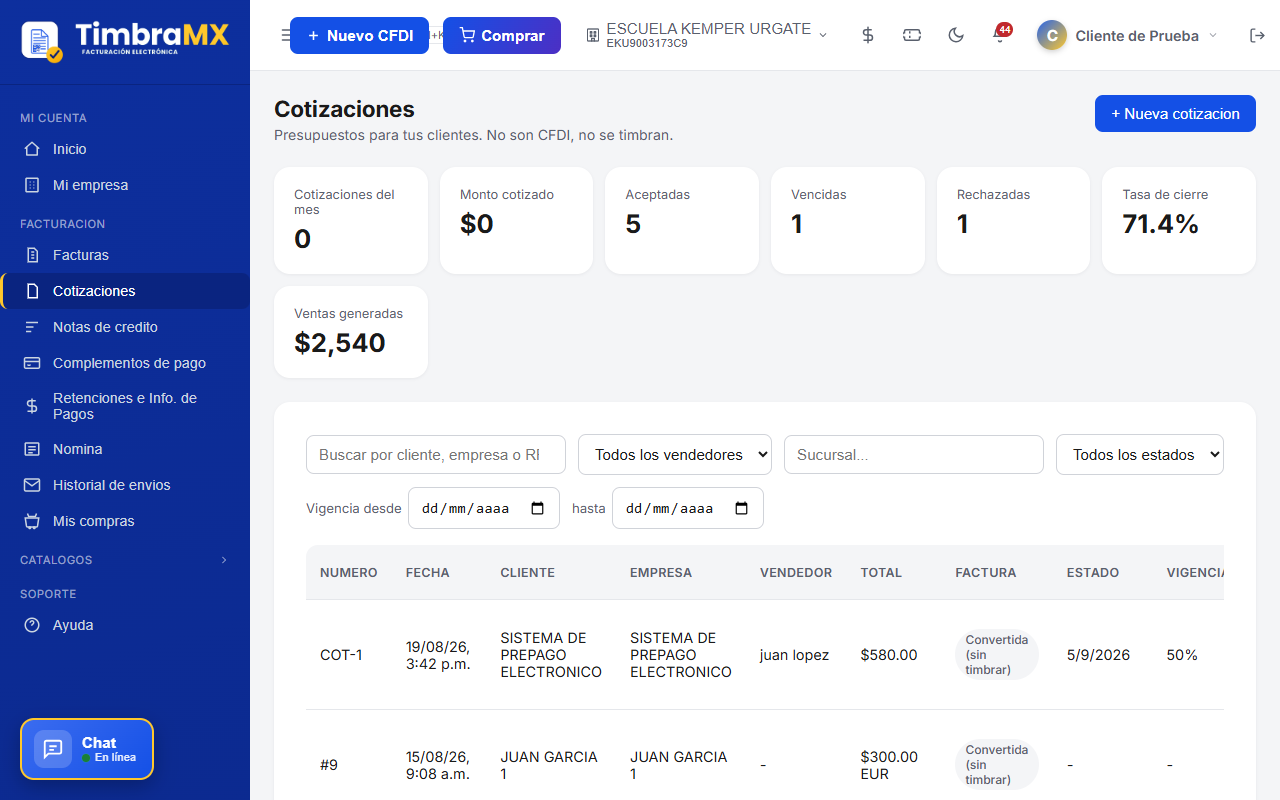
Task: Click the help circle icon beside Ayuda
Action: (x=32, y=625)
